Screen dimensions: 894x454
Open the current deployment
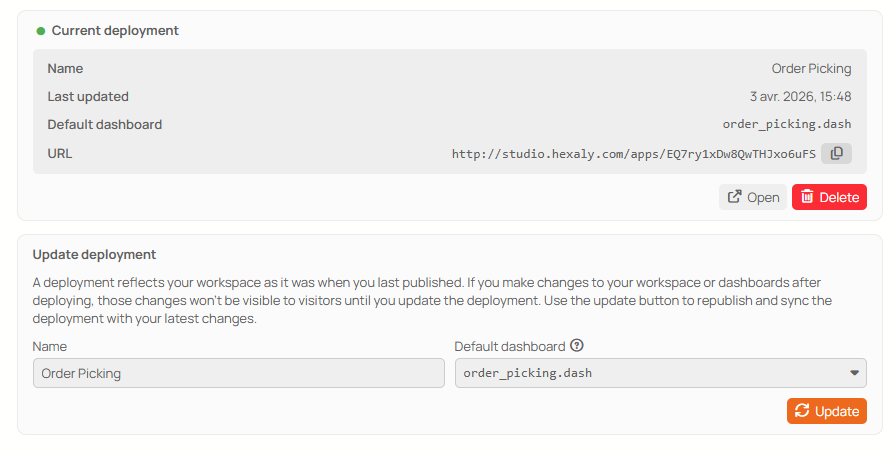pyautogui.click(x=753, y=197)
